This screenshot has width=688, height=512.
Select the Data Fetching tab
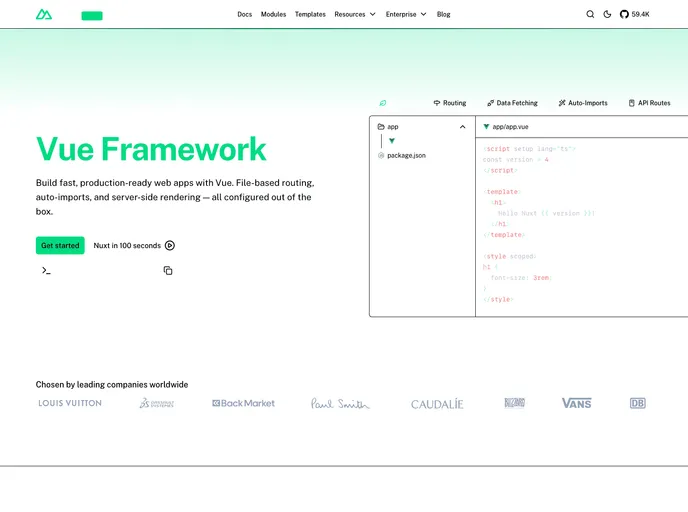click(x=512, y=103)
